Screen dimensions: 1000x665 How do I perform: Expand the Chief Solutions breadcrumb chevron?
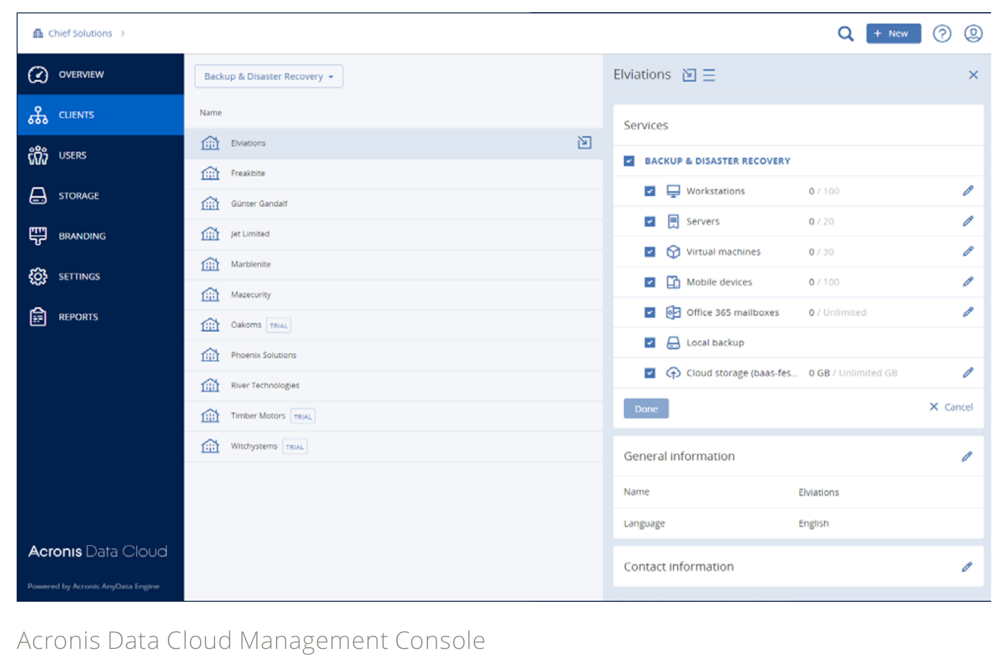click(123, 33)
